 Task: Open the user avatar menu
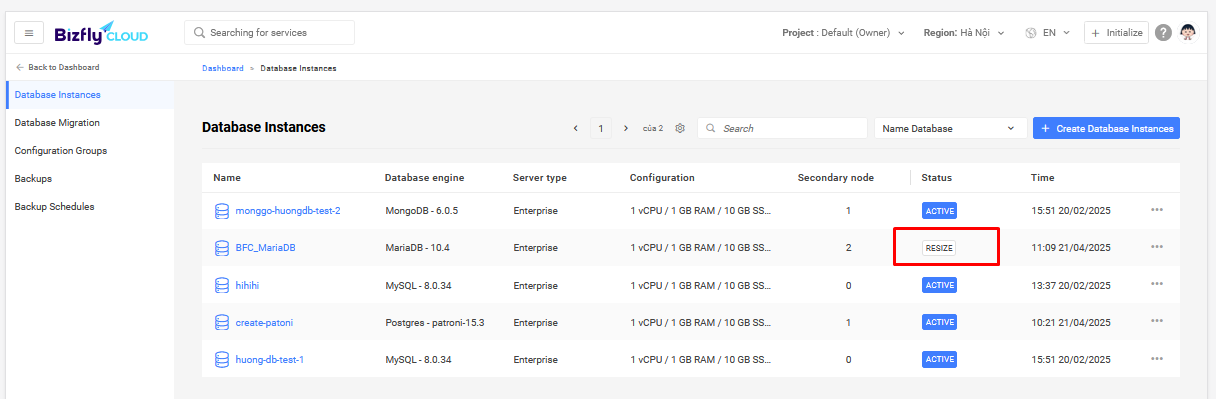tap(1188, 33)
